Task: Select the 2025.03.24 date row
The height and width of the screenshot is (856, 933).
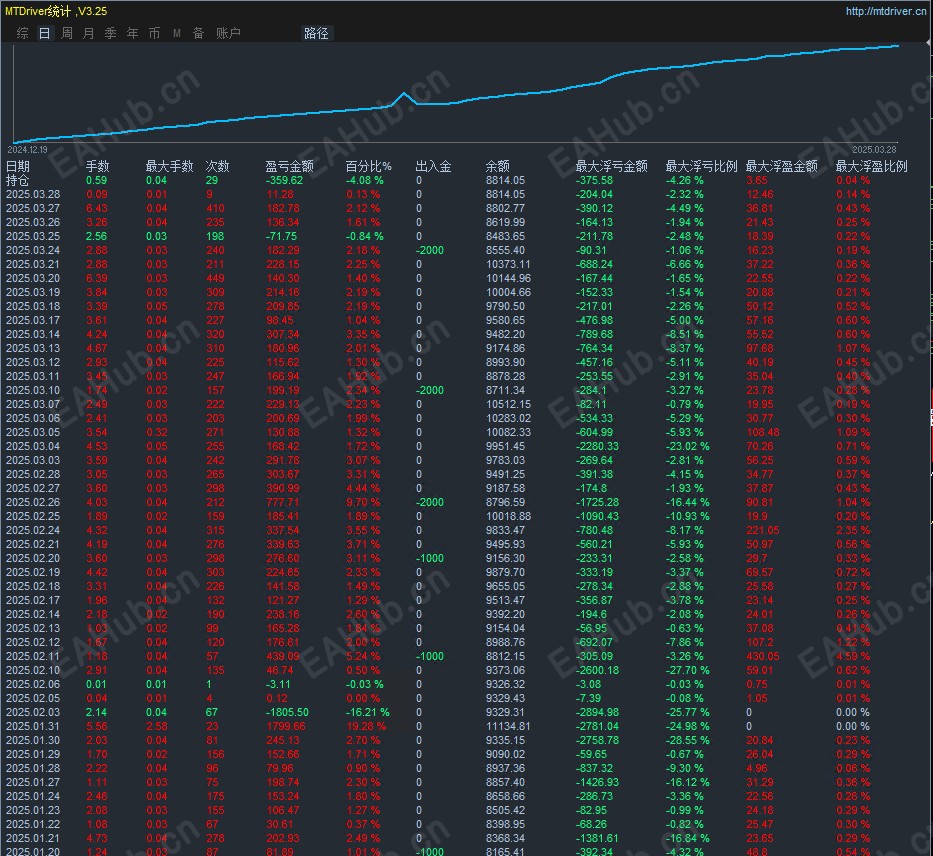Action: pos(33,250)
